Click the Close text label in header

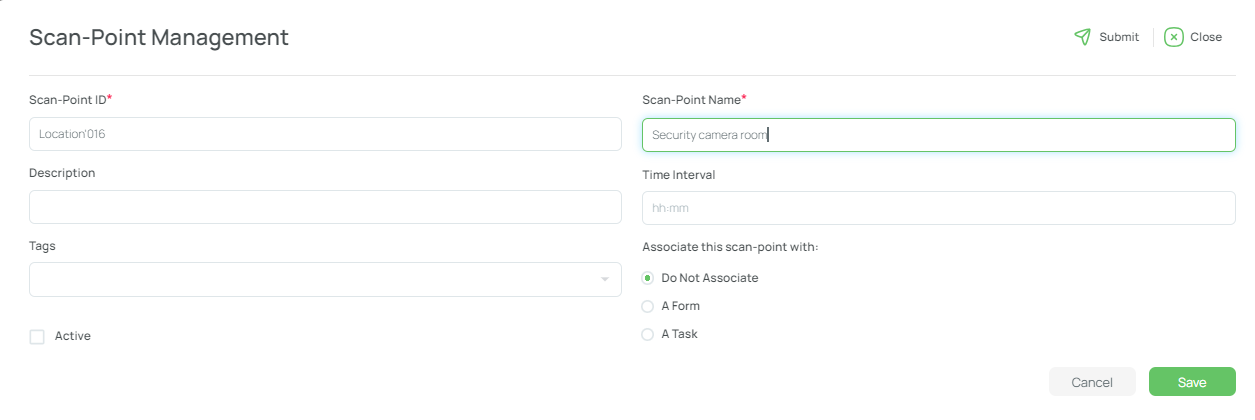click(x=1206, y=37)
